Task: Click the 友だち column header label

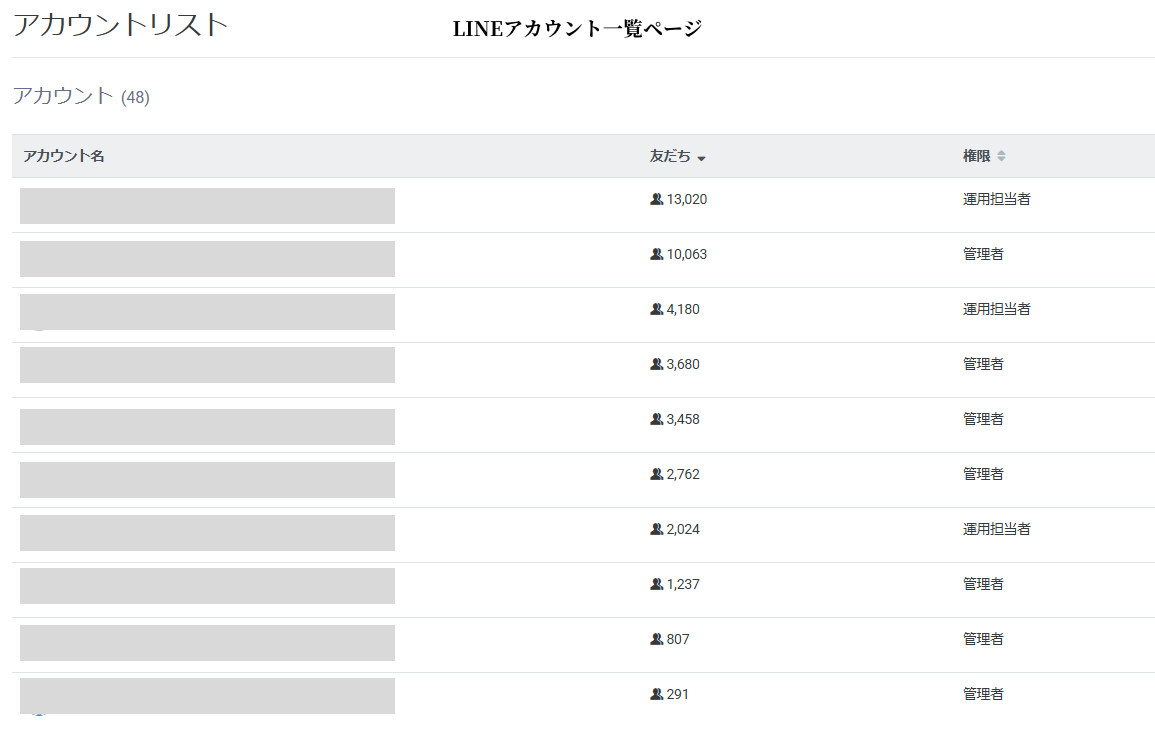Action: coord(669,157)
